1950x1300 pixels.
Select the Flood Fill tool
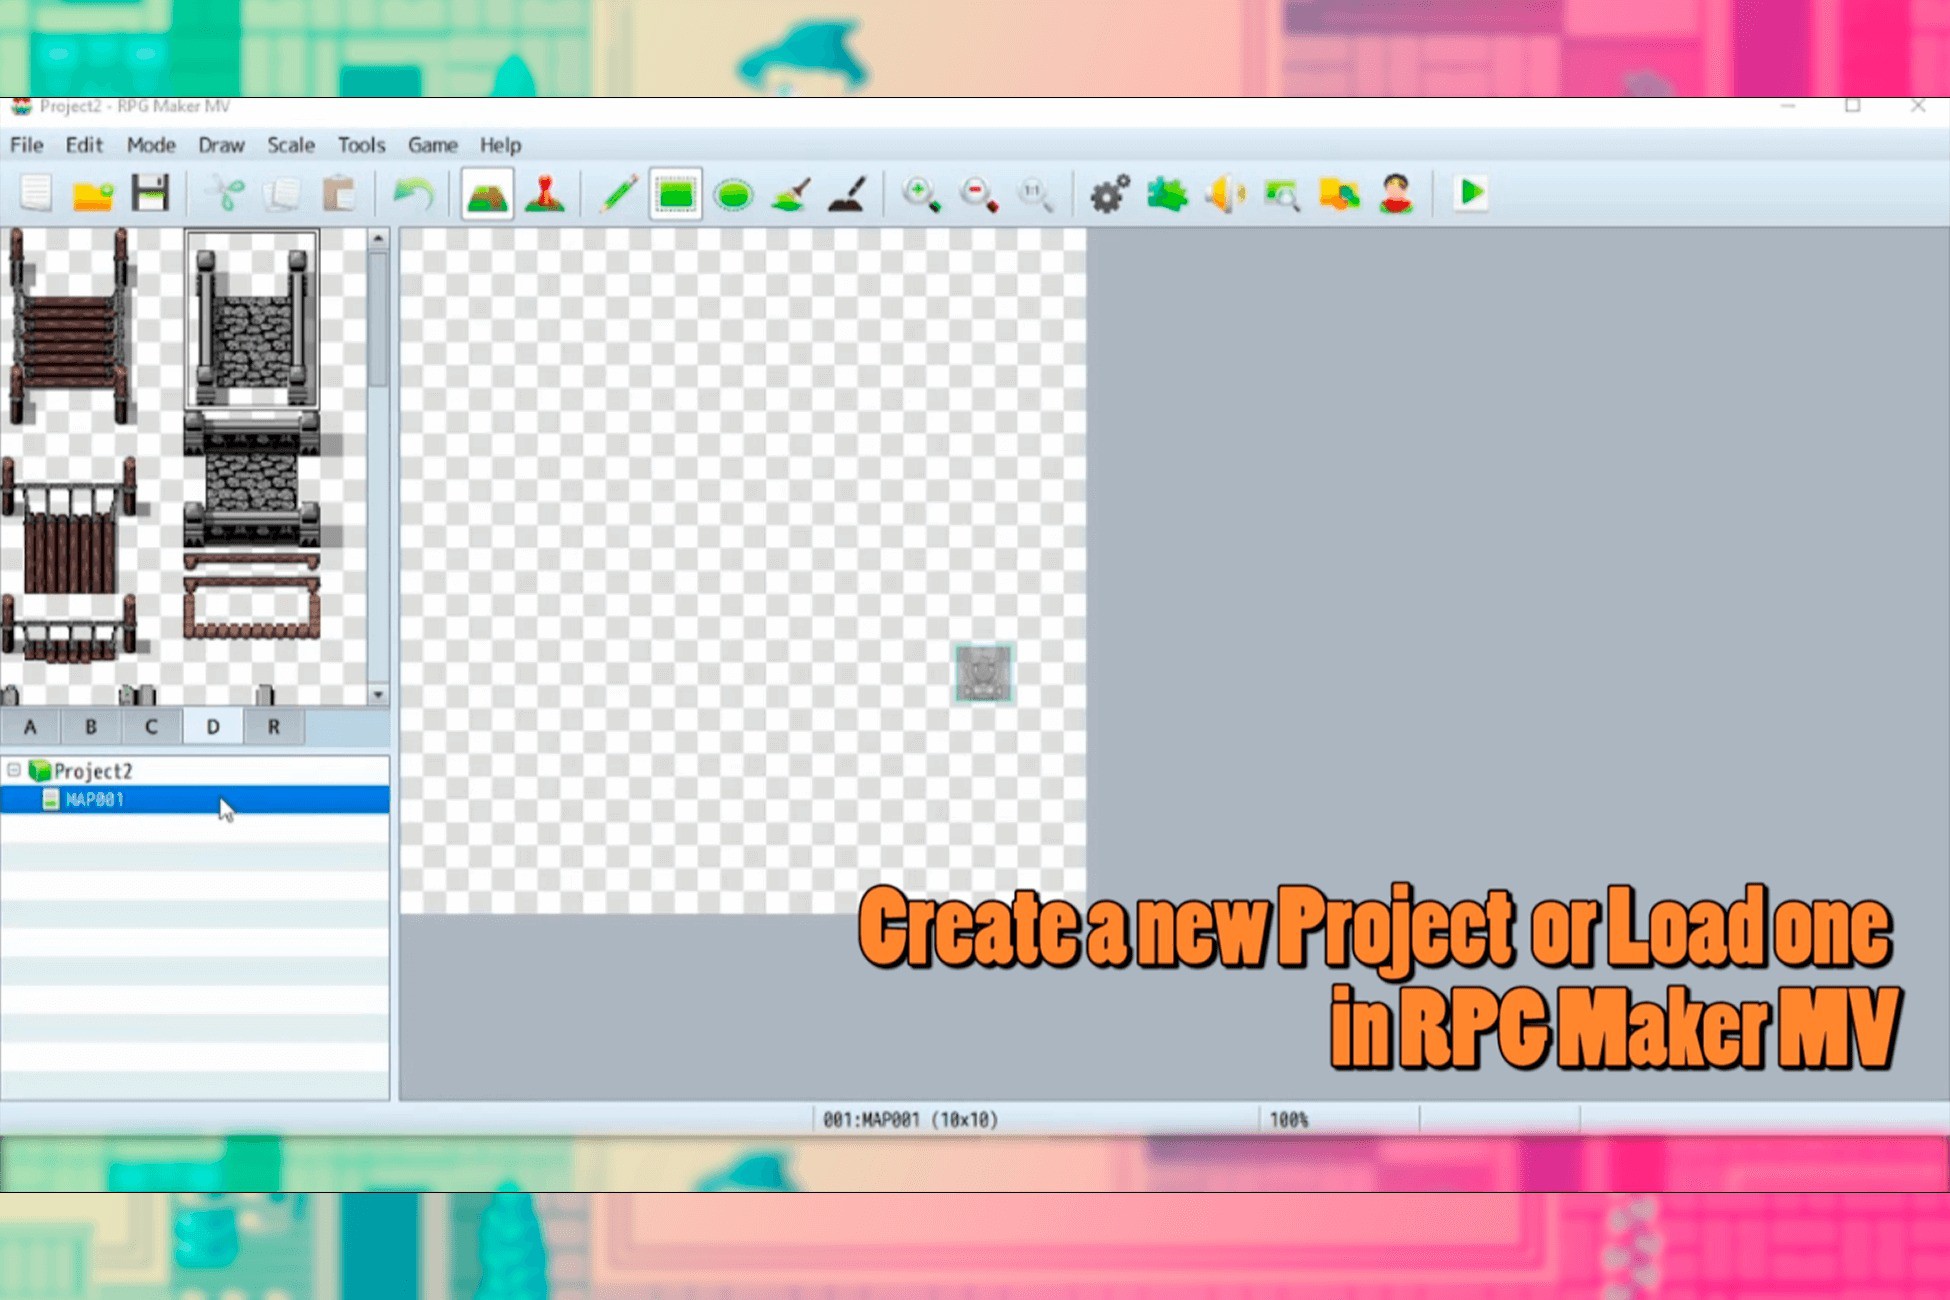791,193
